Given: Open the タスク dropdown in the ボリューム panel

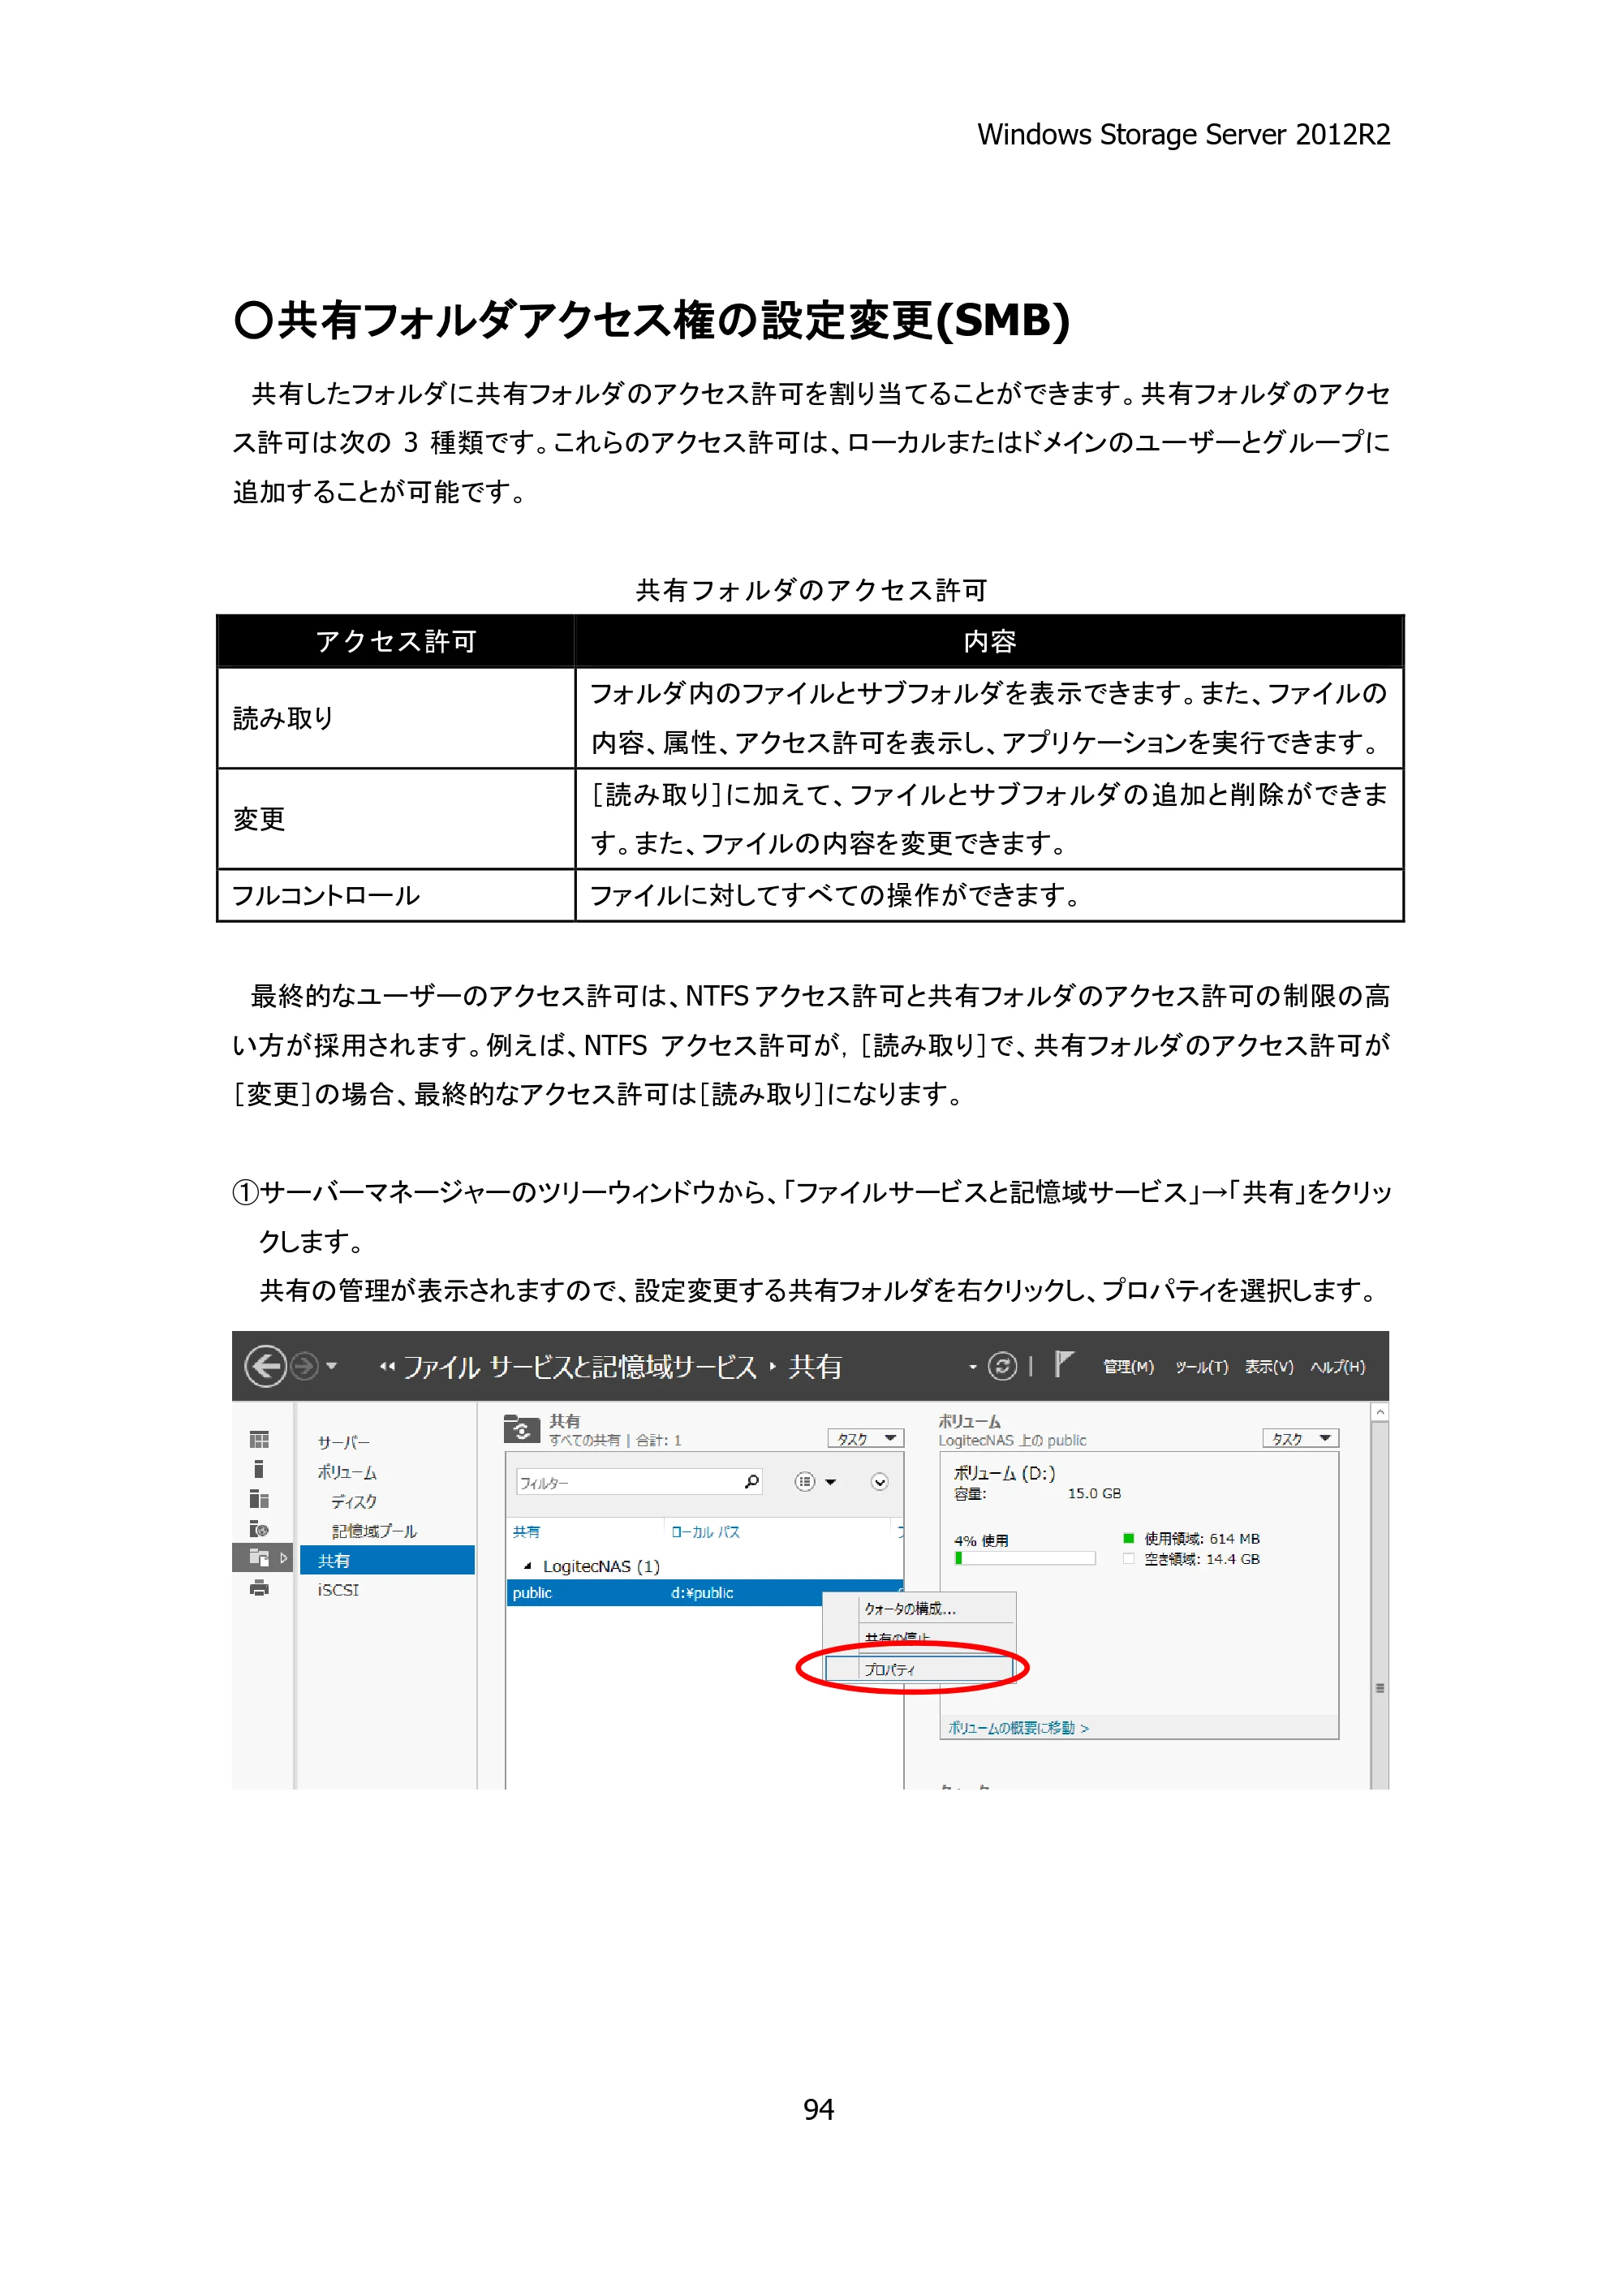Looking at the screenshot, I should click(x=1300, y=1439).
